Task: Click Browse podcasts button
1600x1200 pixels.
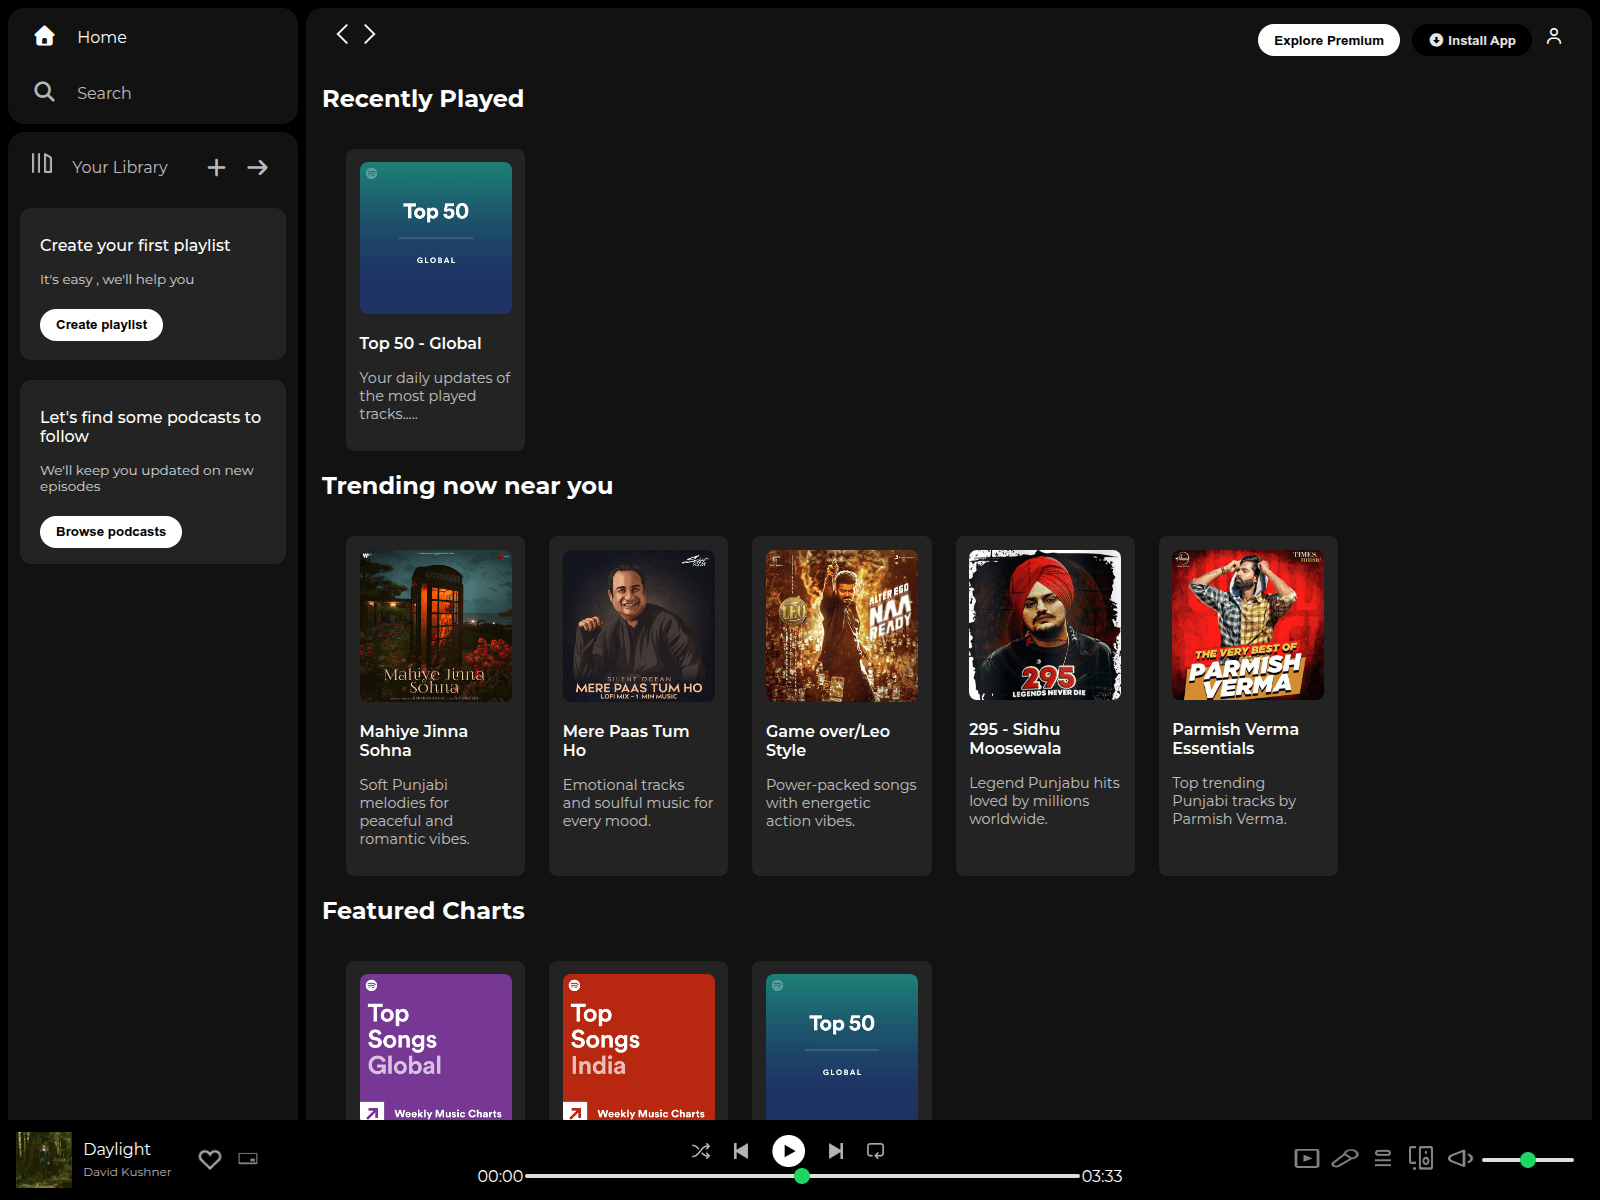Action: 111,531
